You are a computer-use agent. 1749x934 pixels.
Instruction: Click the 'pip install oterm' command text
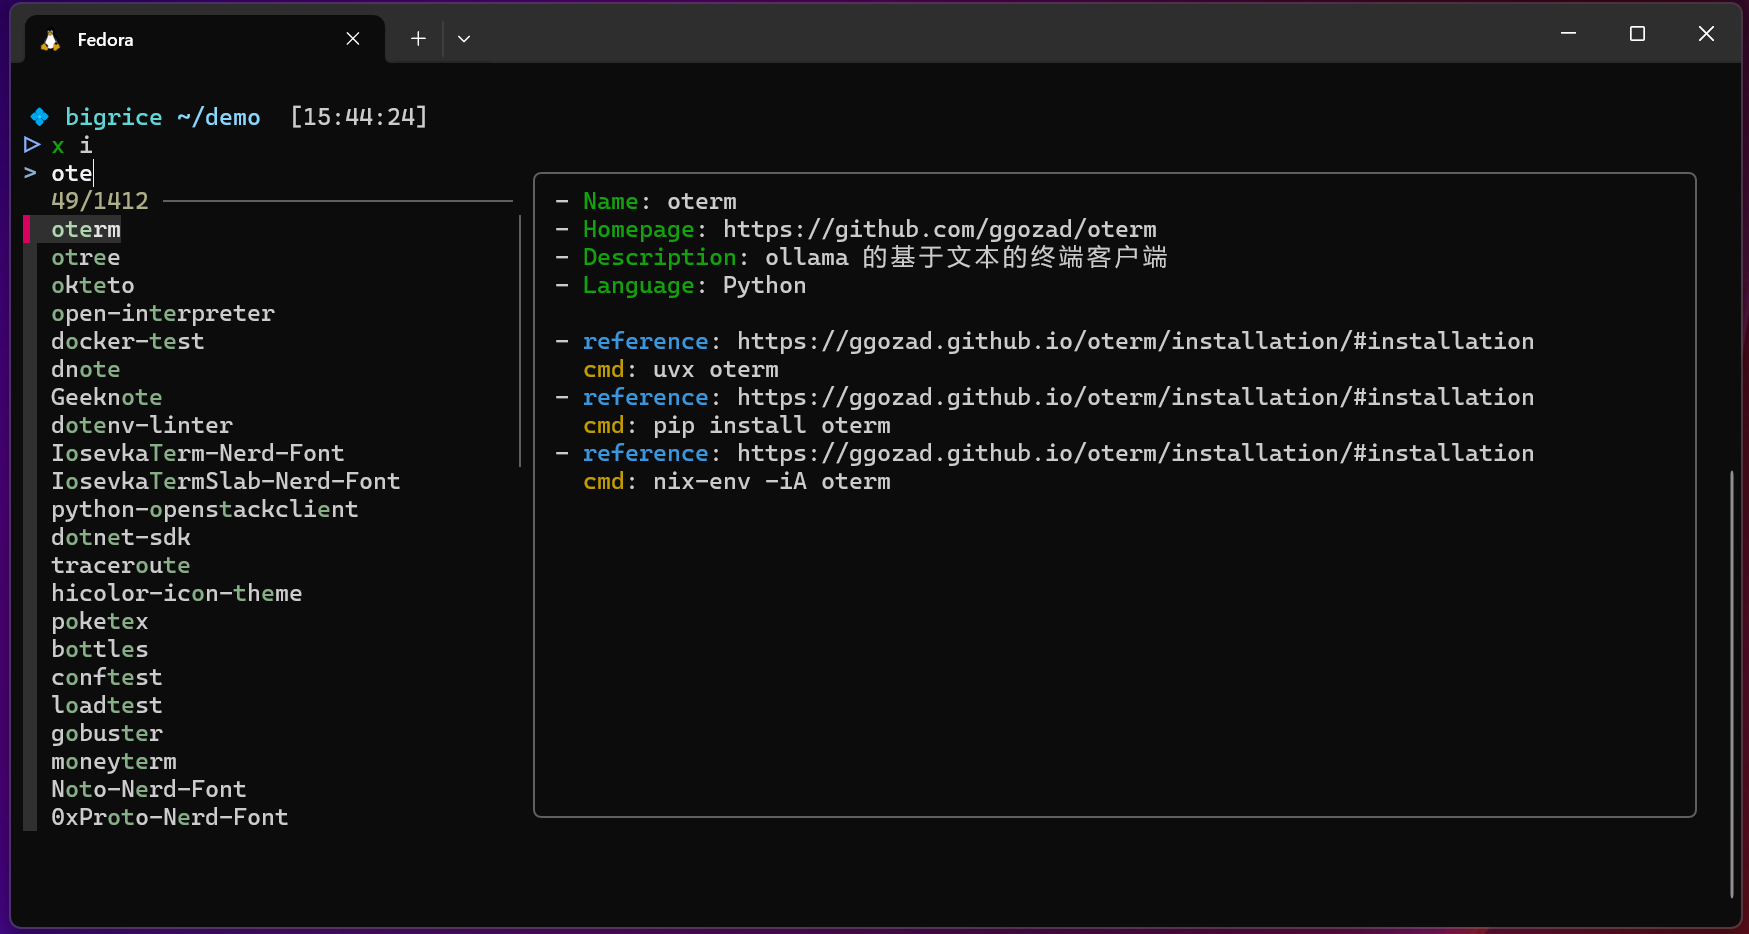pos(772,425)
